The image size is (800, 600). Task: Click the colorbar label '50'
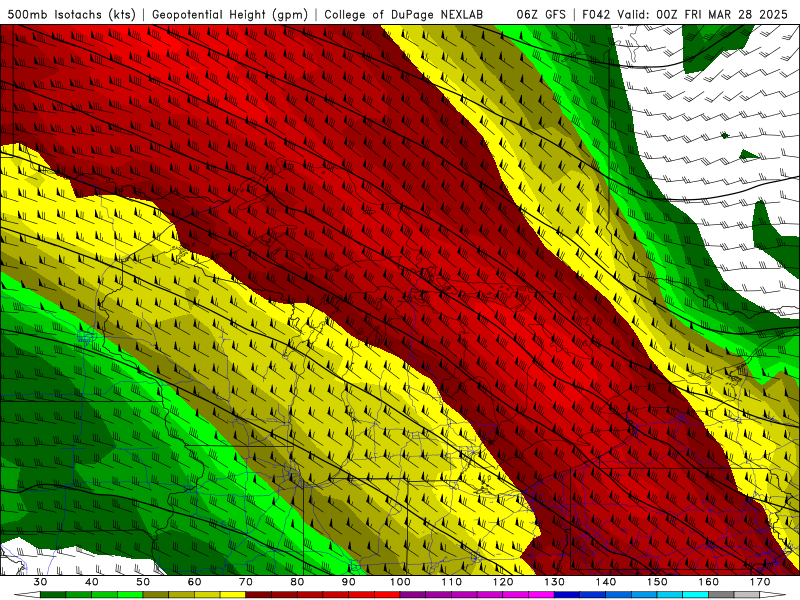143,582
